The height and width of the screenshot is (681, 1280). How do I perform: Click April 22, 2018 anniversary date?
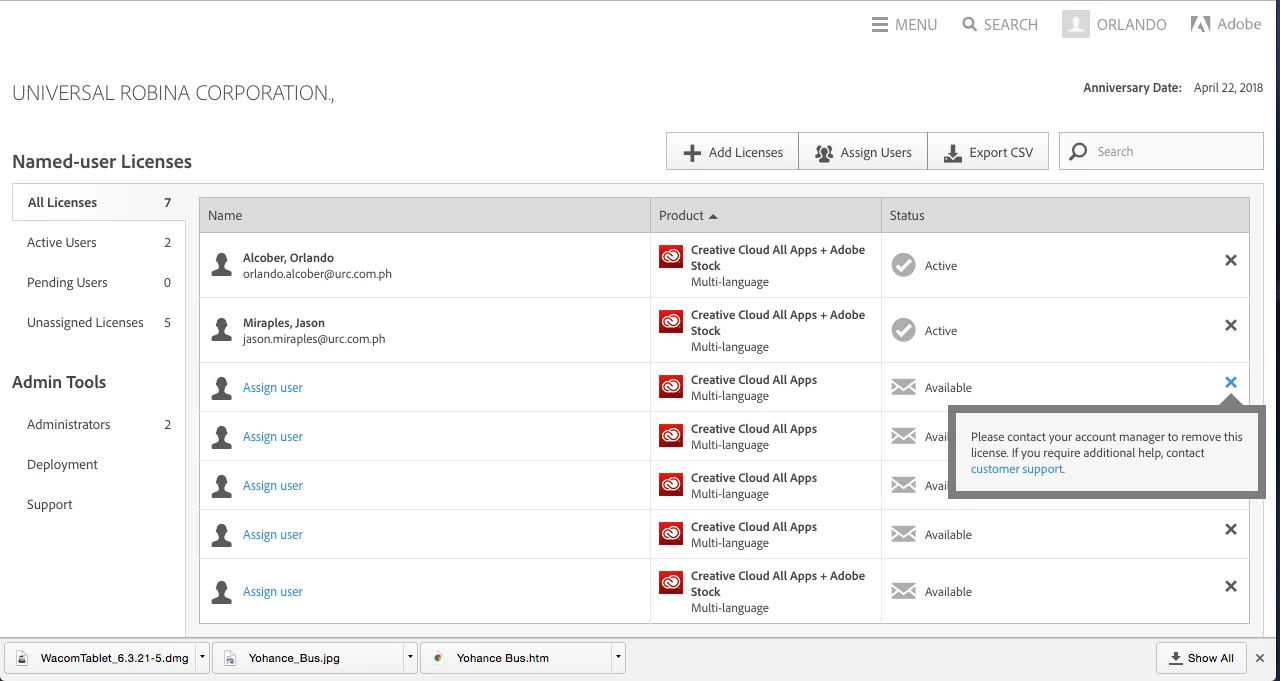click(1228, 88)
